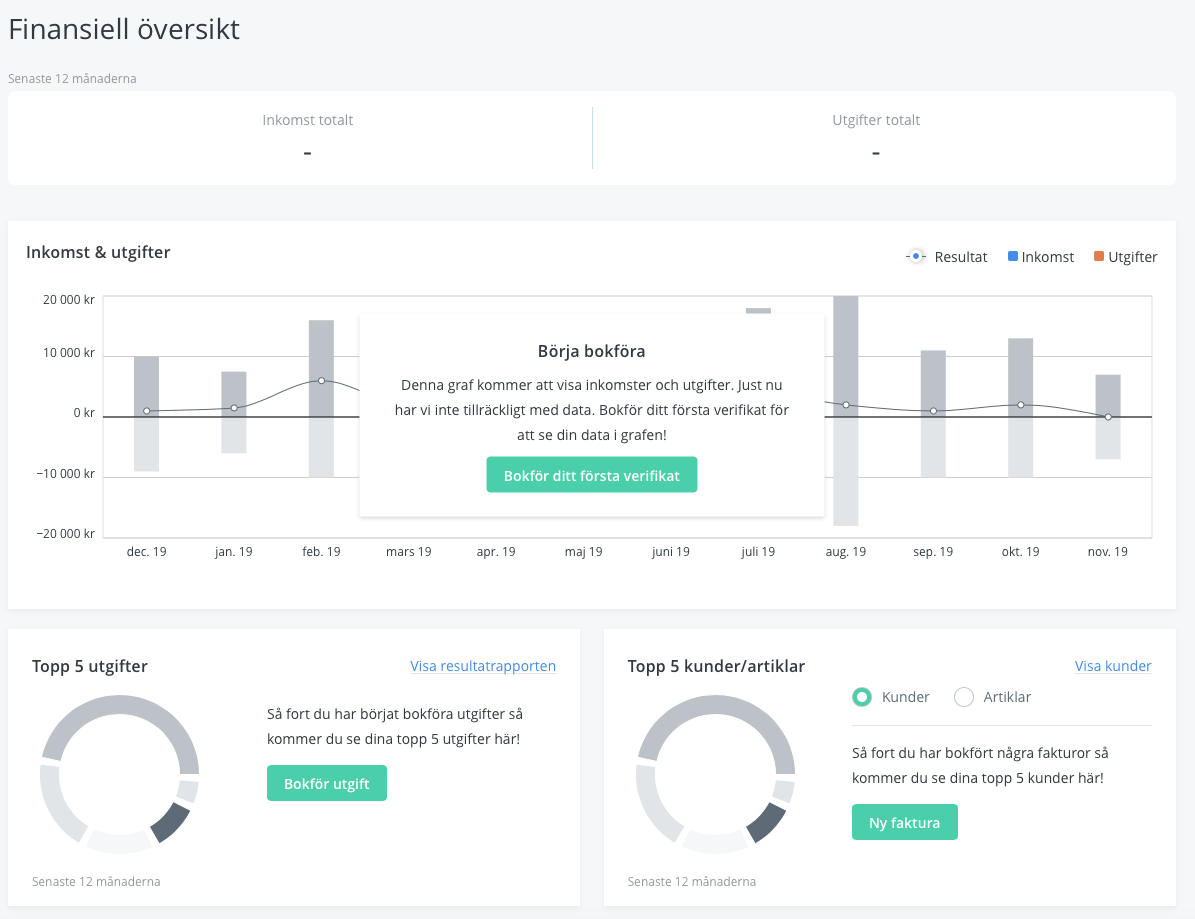Open the Visa kunder link
This screenshot has width=1195, height=919.
[1112, 666]
